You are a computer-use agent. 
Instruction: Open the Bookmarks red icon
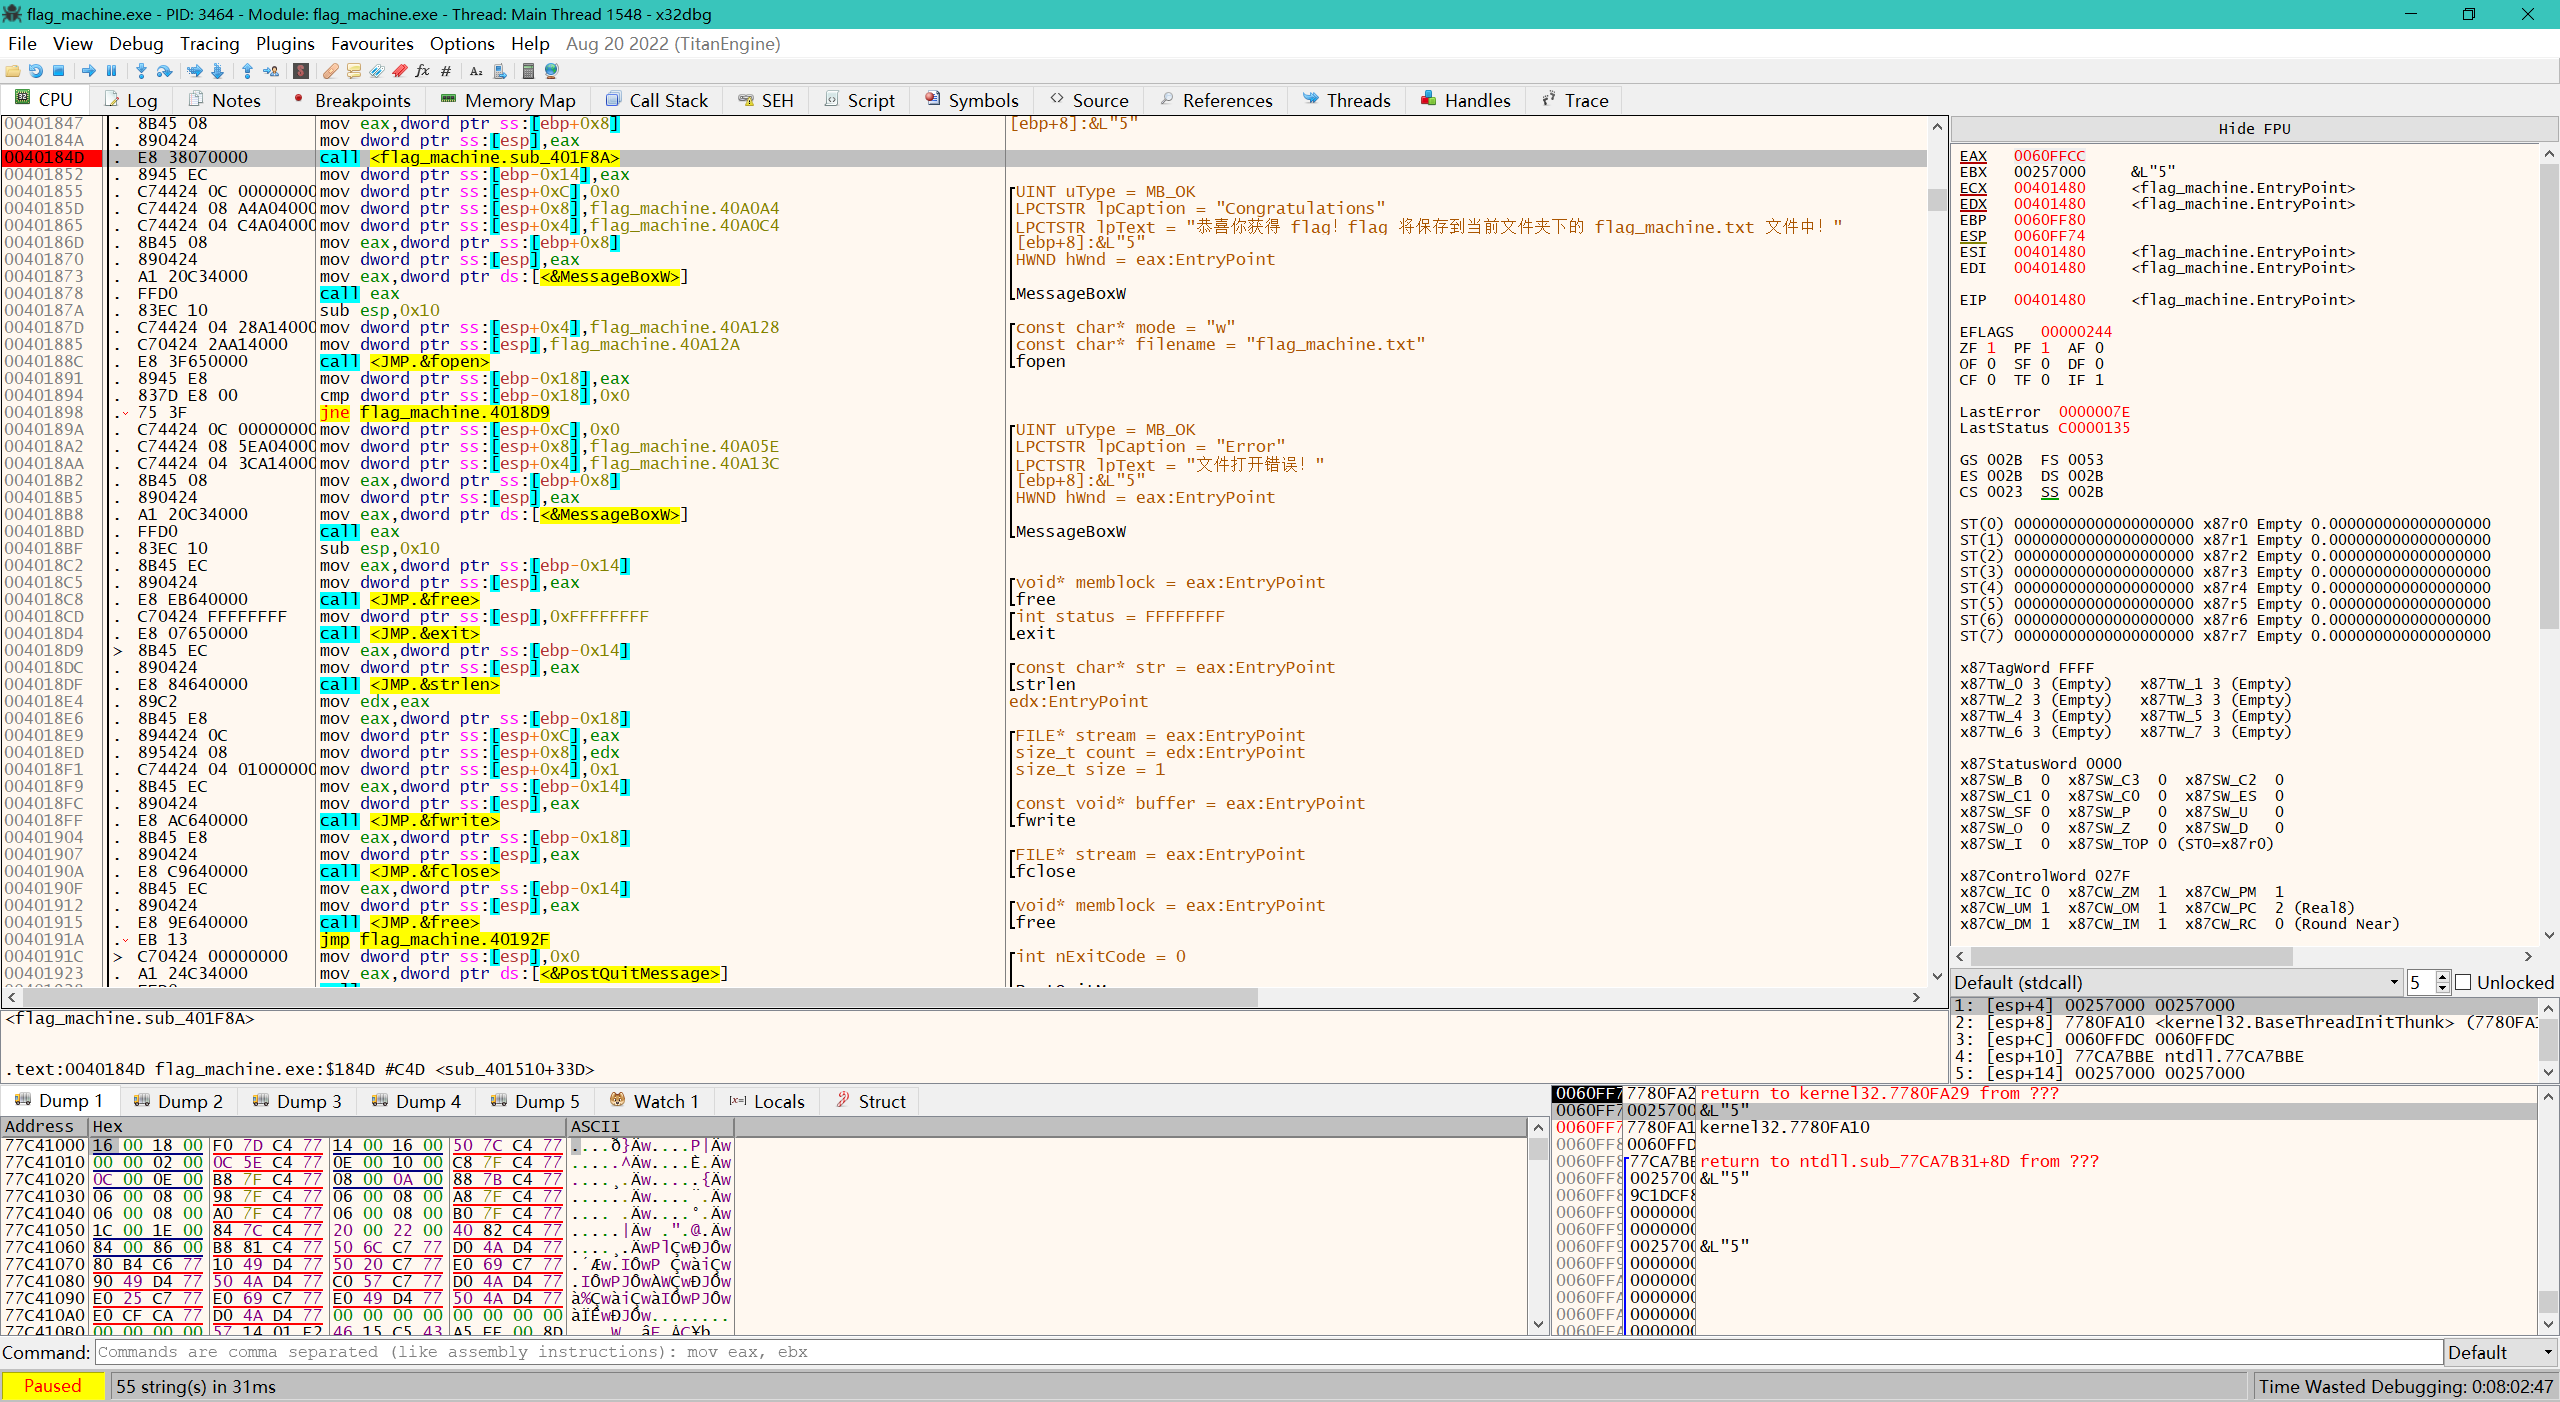(399, 71)
